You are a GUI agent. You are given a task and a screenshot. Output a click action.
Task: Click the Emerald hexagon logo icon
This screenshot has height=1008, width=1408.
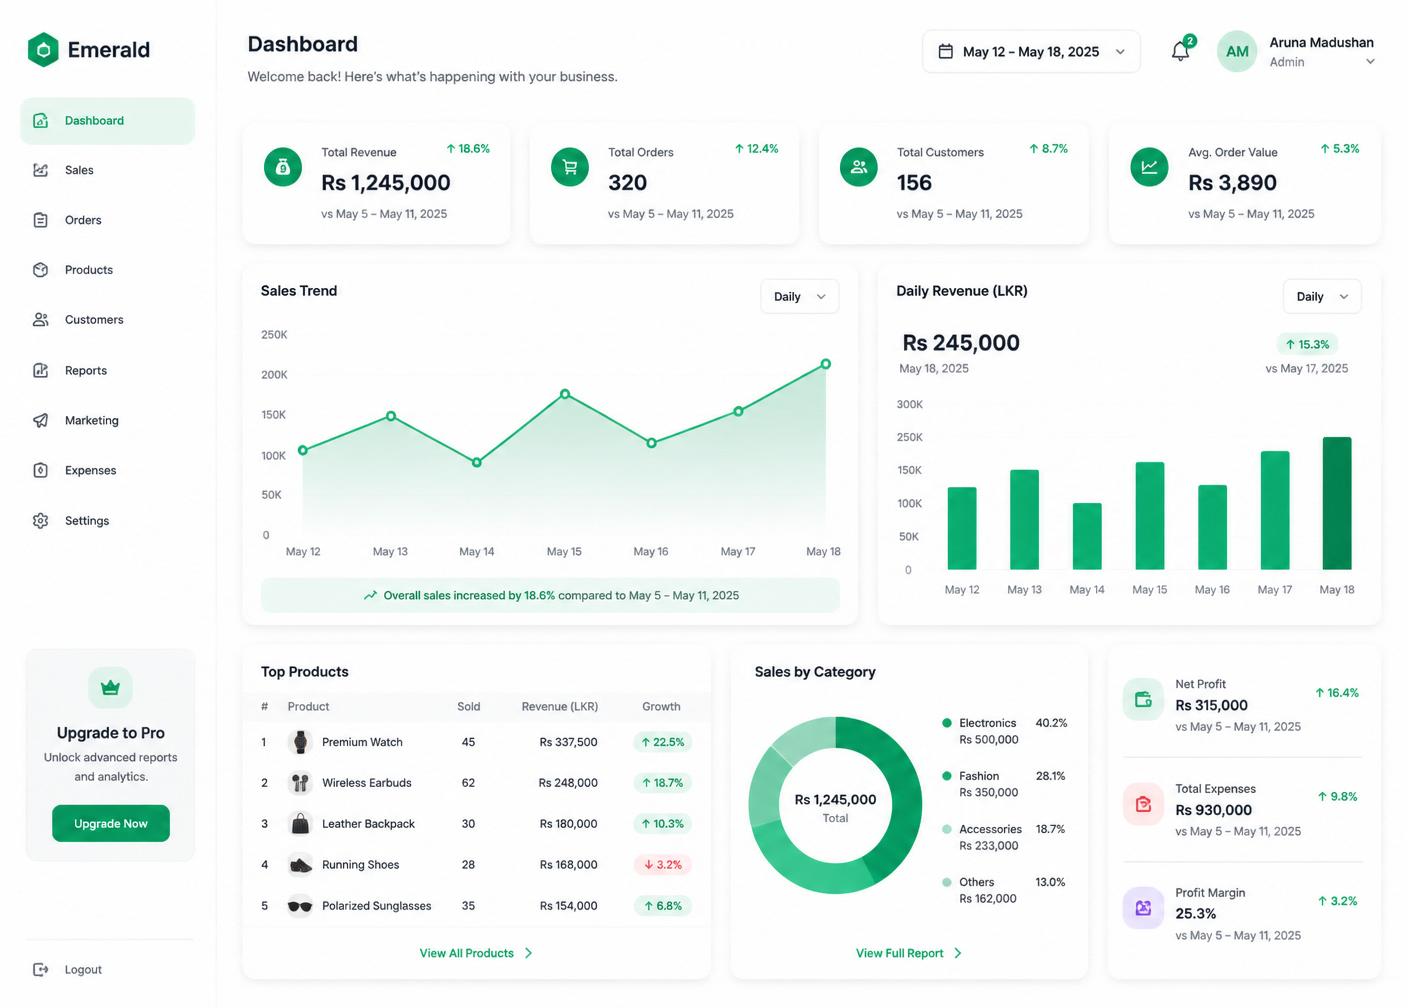pos(43,50)
